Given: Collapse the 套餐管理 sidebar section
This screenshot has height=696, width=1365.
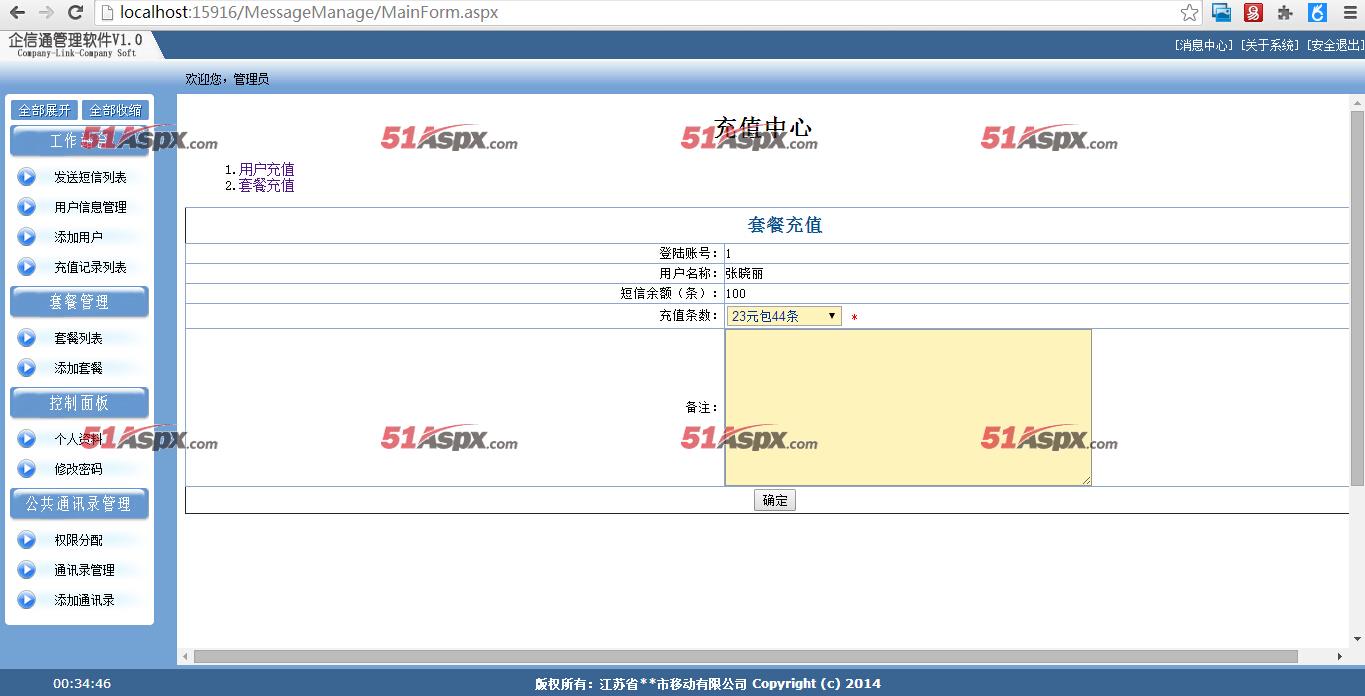Looking at the screenshot, I should pyautogui.click(x=79, y=302).
